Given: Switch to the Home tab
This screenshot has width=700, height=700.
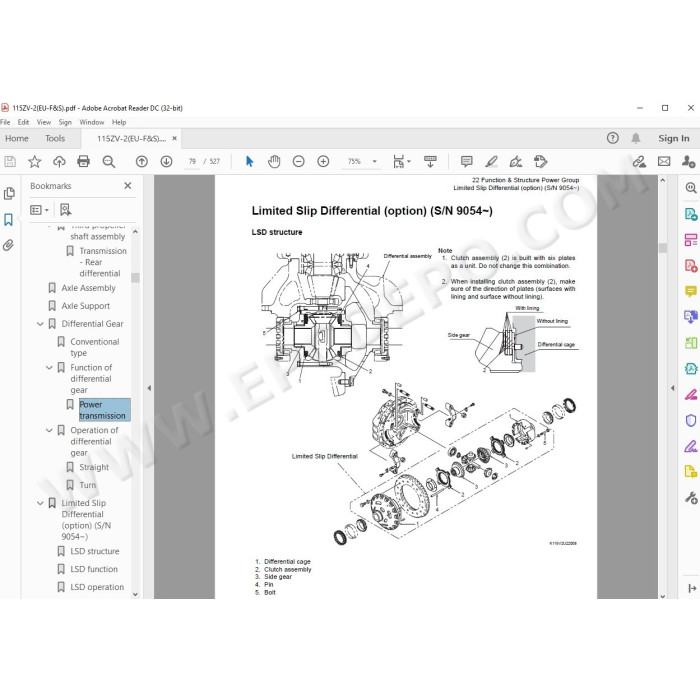Looking at the screenshot, I should pyautogui.click(x=17, y=138).
